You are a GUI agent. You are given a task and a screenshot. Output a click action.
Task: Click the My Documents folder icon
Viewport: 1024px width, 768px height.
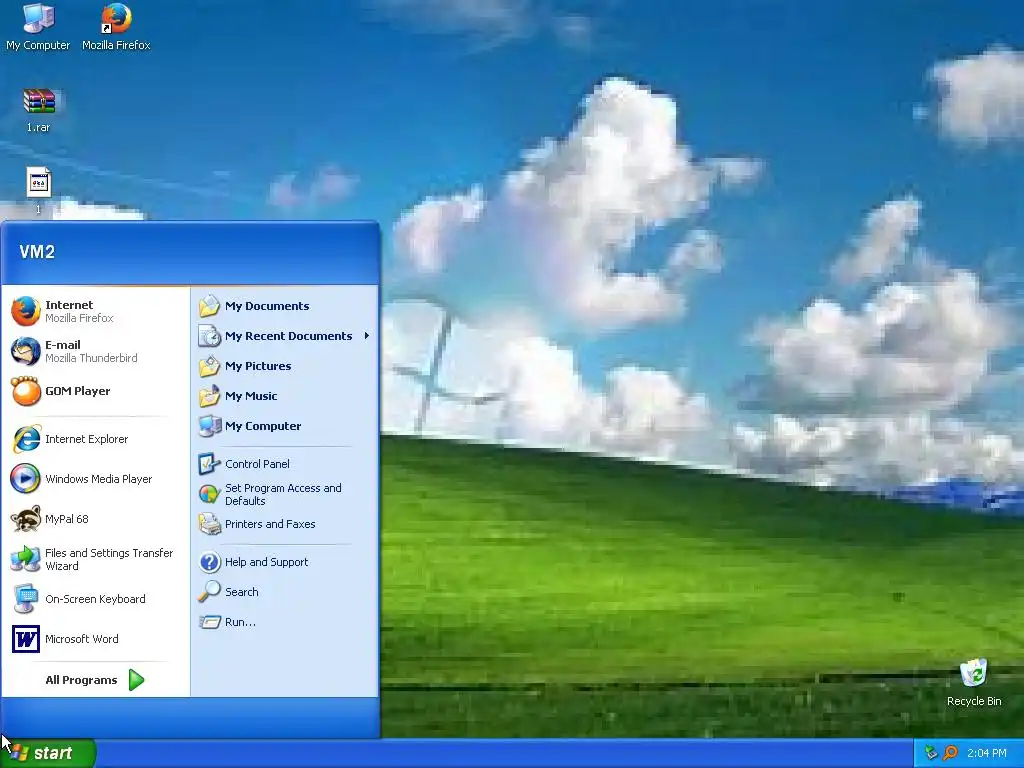[210, 306]
